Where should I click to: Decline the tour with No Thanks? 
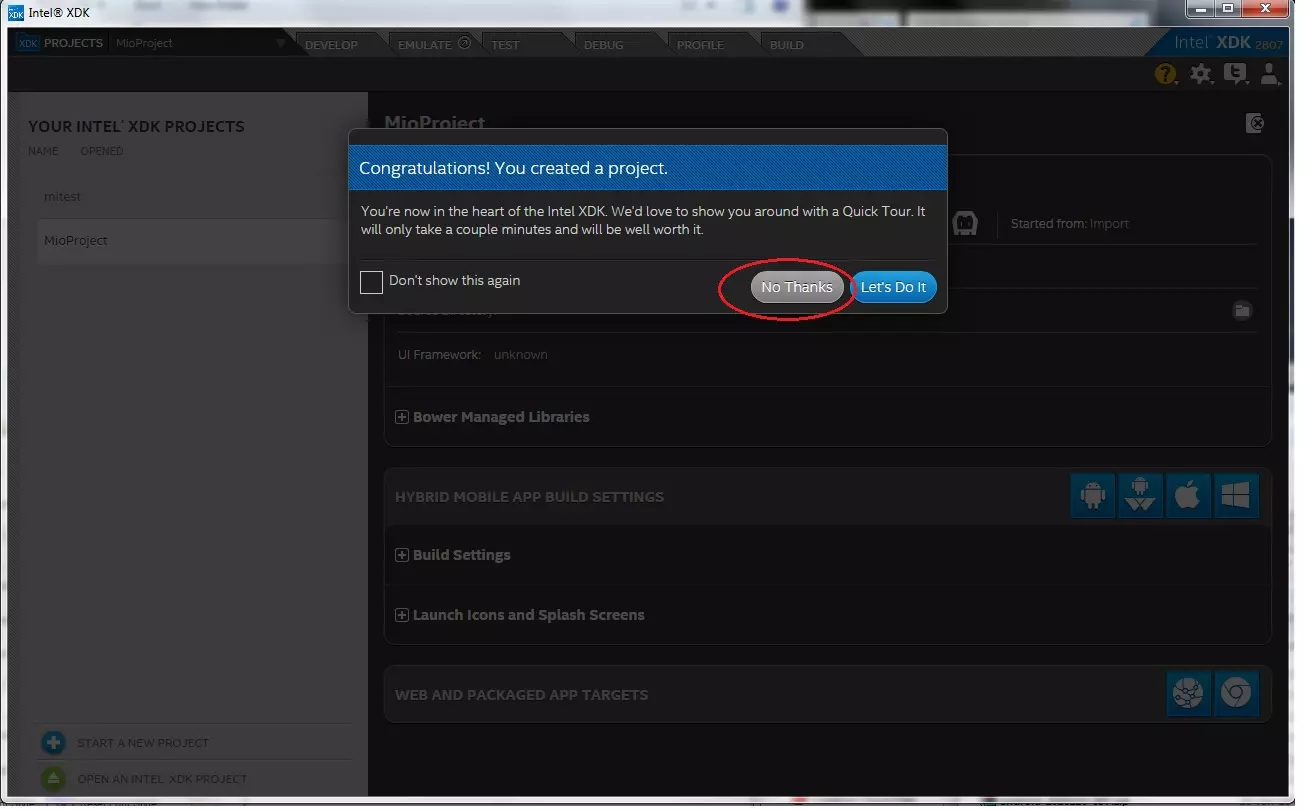[x=797, y=287]
